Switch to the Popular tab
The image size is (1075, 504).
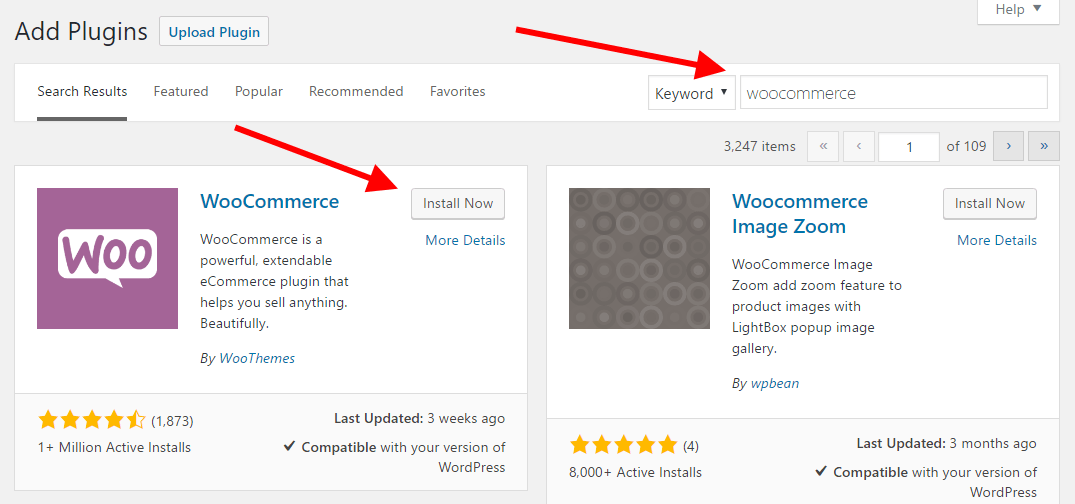259,91
